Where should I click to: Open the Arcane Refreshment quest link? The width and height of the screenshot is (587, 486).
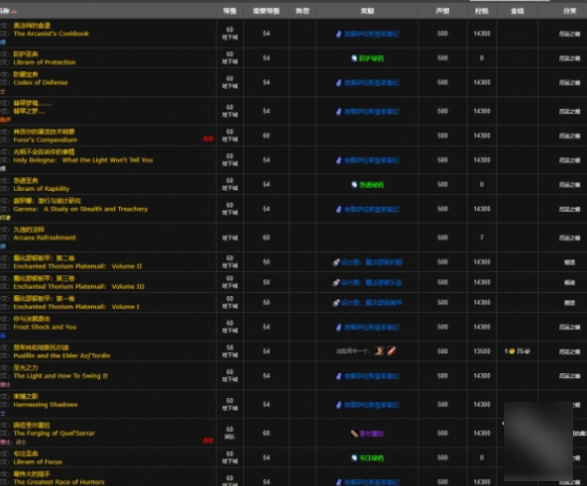[x=45, y=238]
